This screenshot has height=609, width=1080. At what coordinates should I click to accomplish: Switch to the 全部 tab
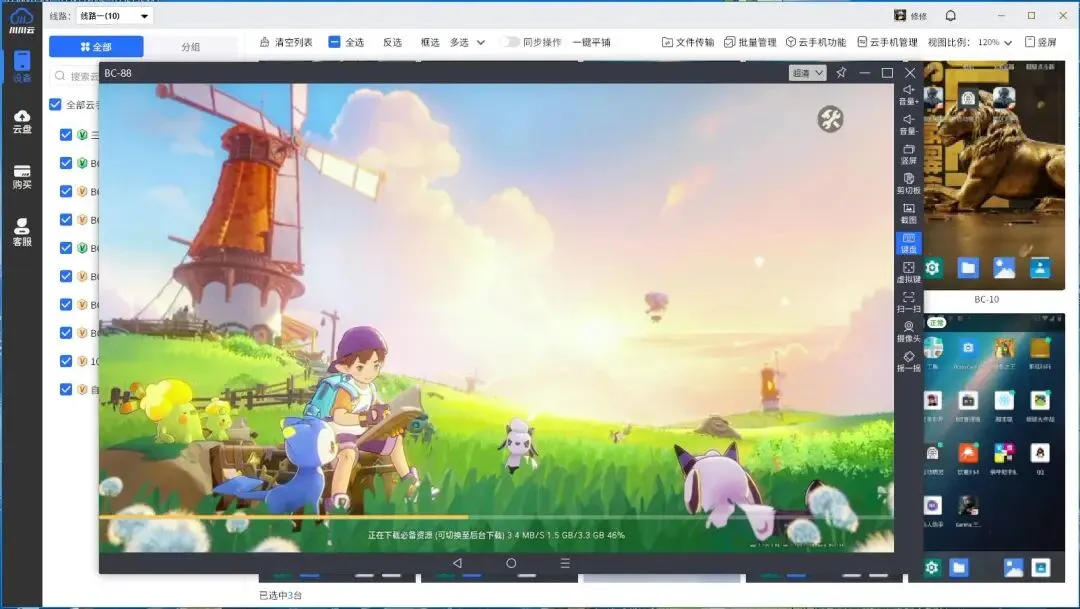tap(96, 46)
